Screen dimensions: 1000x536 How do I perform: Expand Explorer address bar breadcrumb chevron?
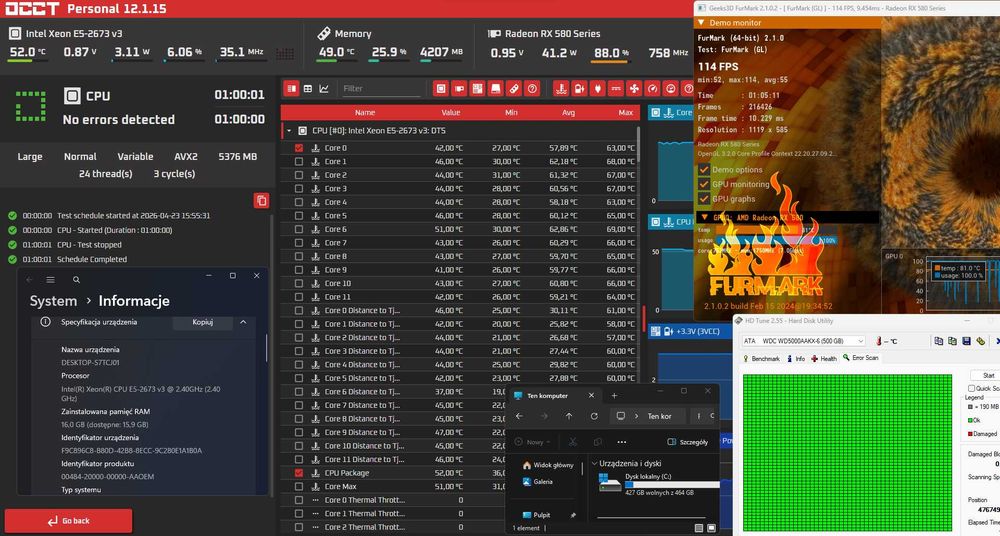point(636,416)
